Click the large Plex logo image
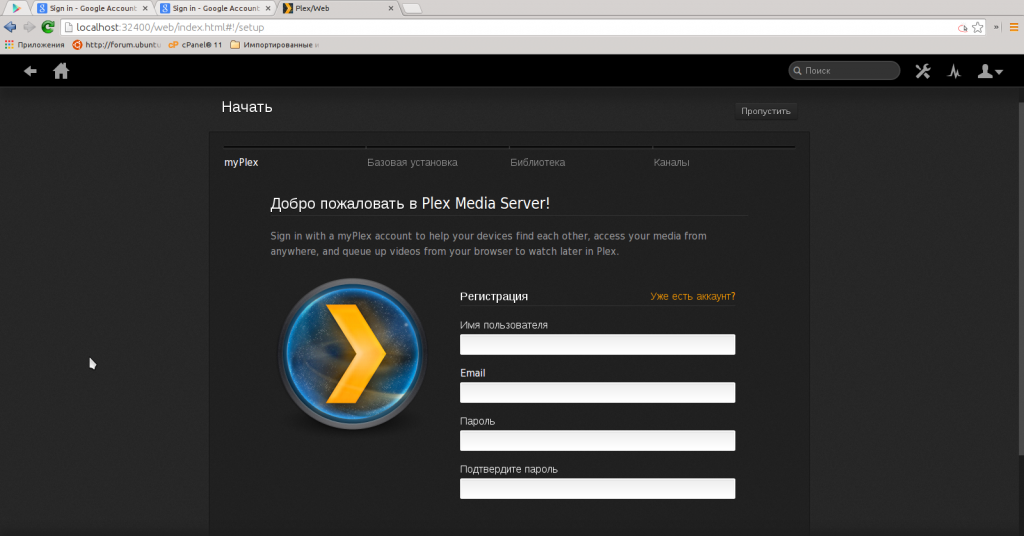Screen dimensions: 1024x536 coord(352,354)
